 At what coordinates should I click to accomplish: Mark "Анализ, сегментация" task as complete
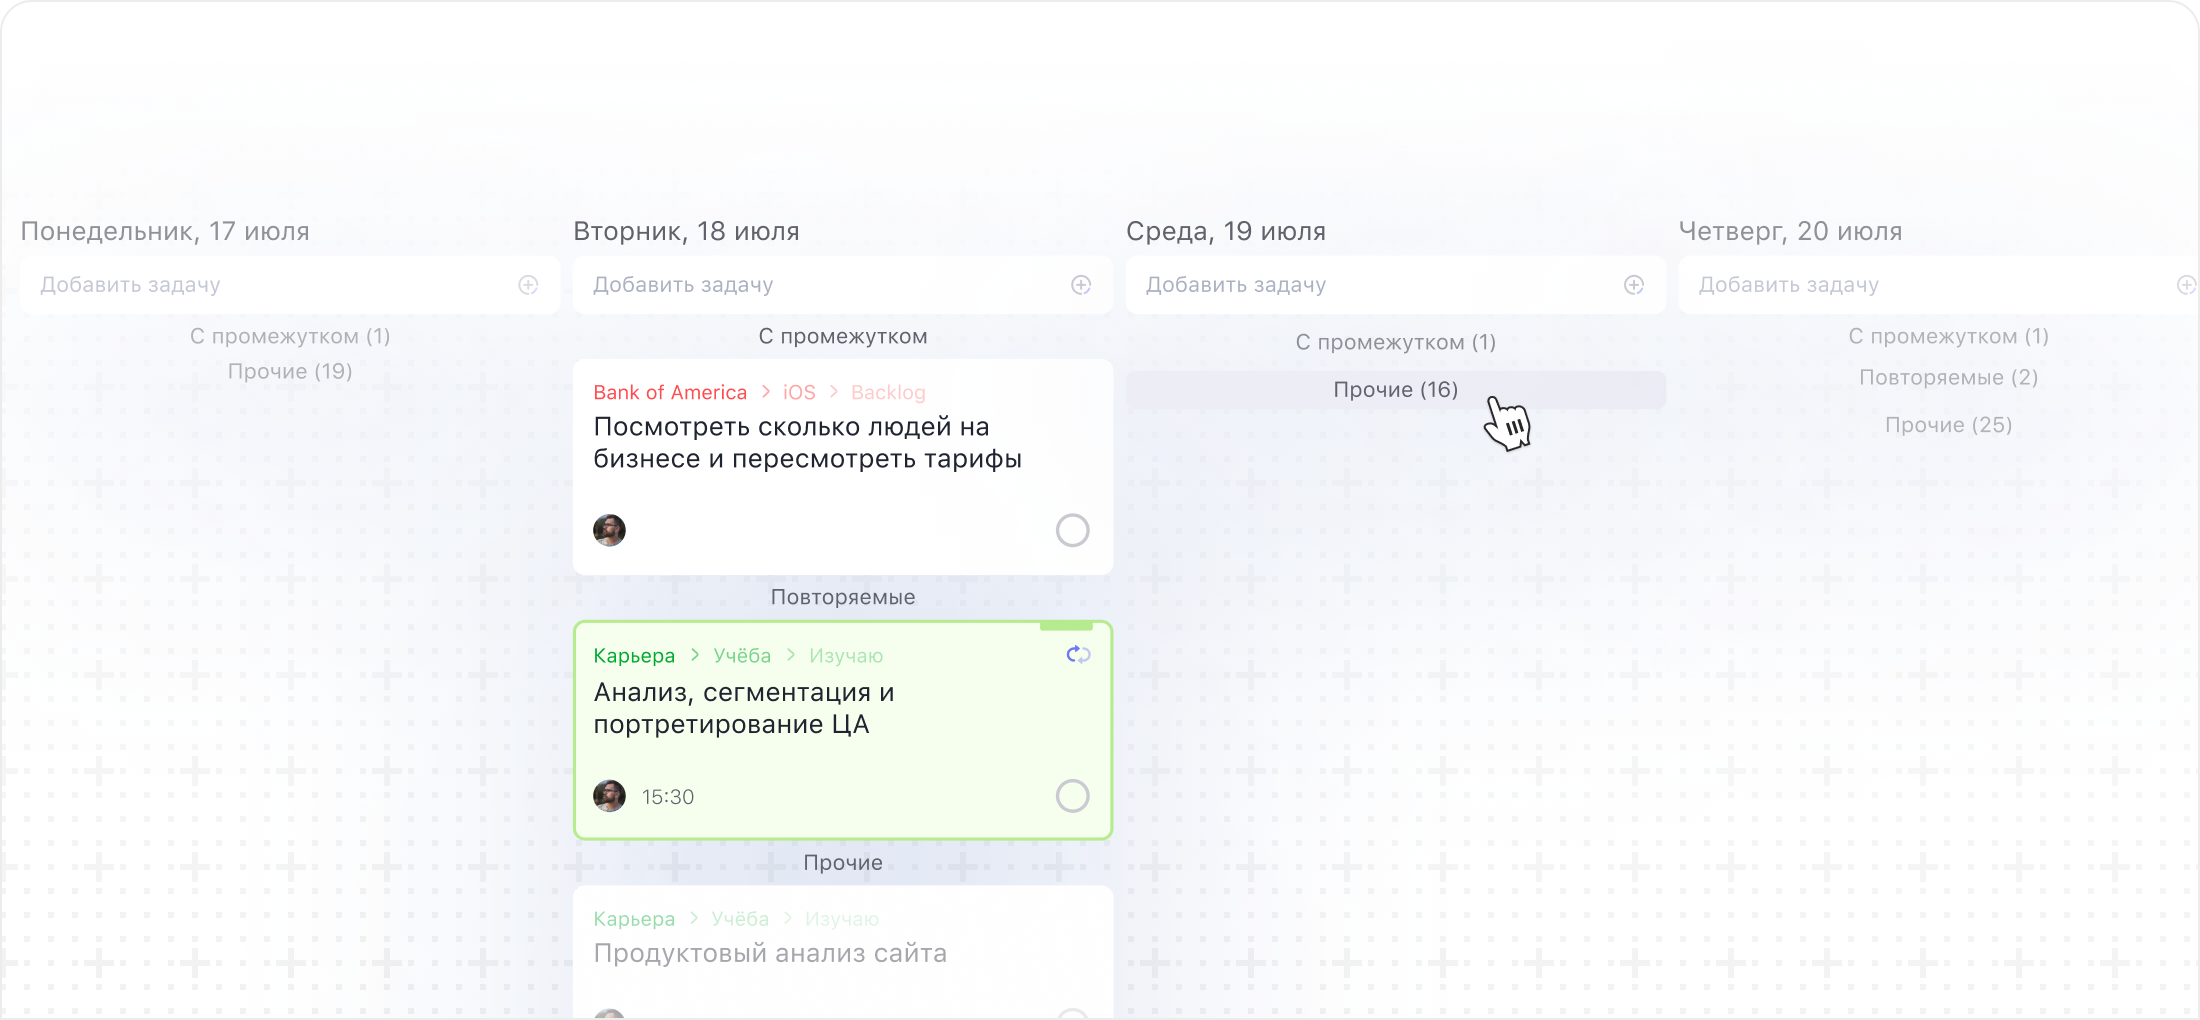tap(1072, 796)
